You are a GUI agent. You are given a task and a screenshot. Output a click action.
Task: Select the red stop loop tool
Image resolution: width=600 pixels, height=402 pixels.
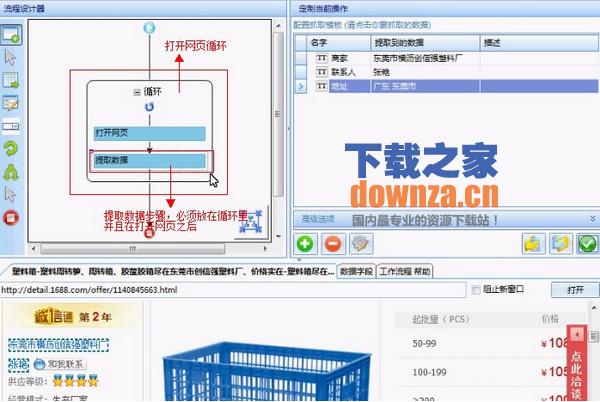[x=11, y=218]
